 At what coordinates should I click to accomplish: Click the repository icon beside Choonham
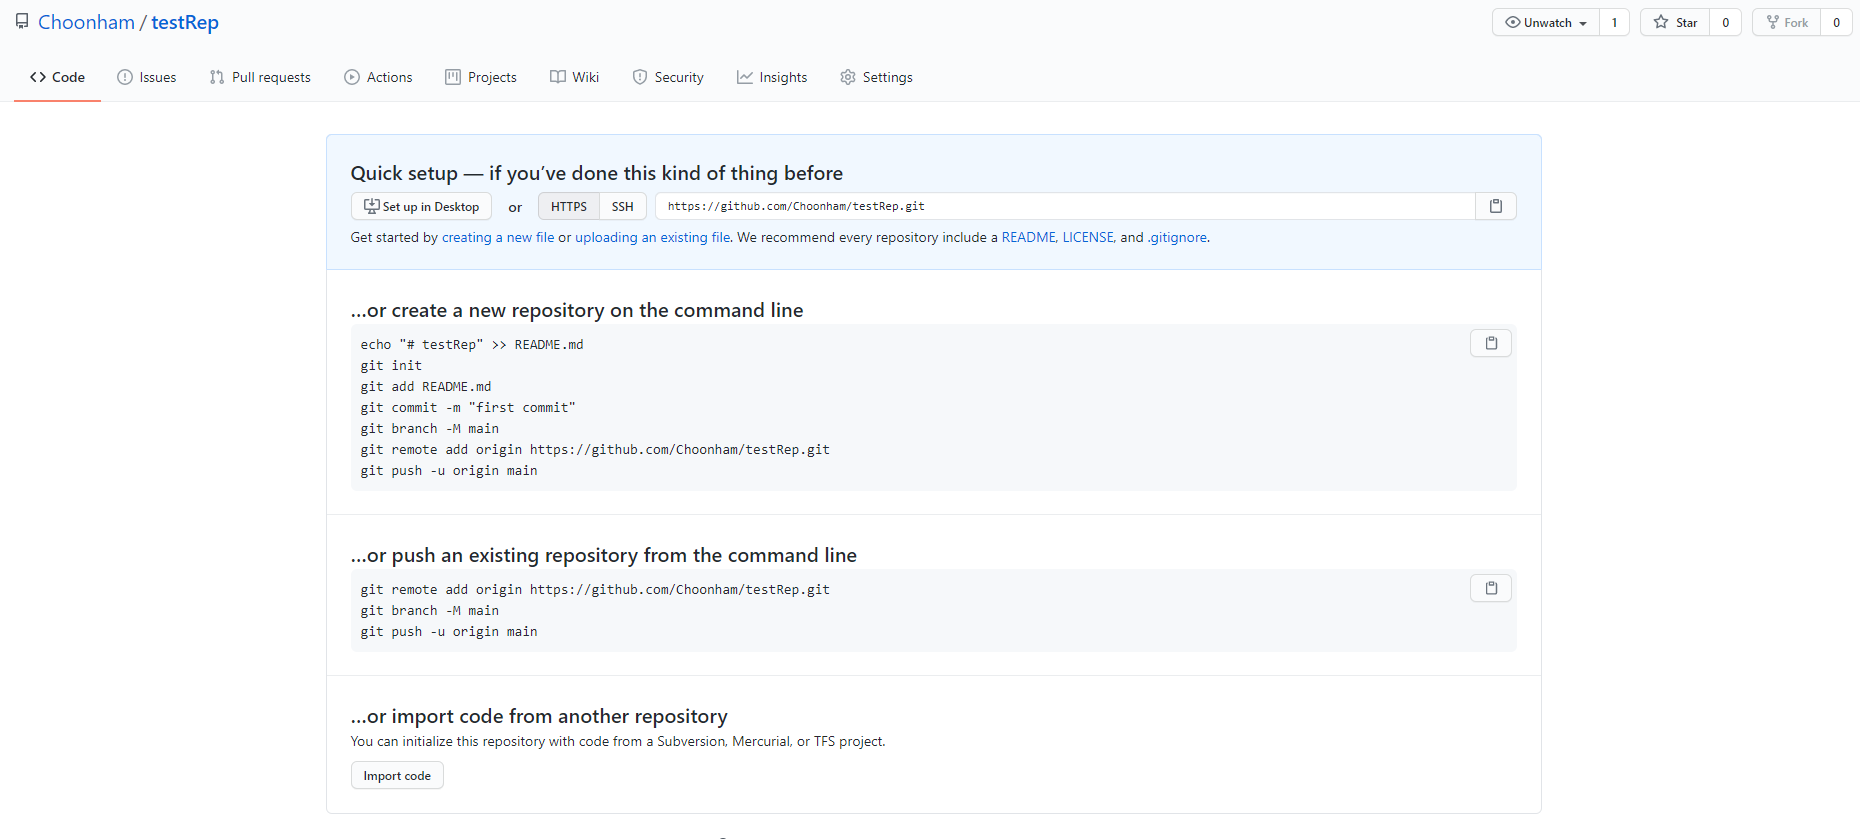tap(22, 22)
